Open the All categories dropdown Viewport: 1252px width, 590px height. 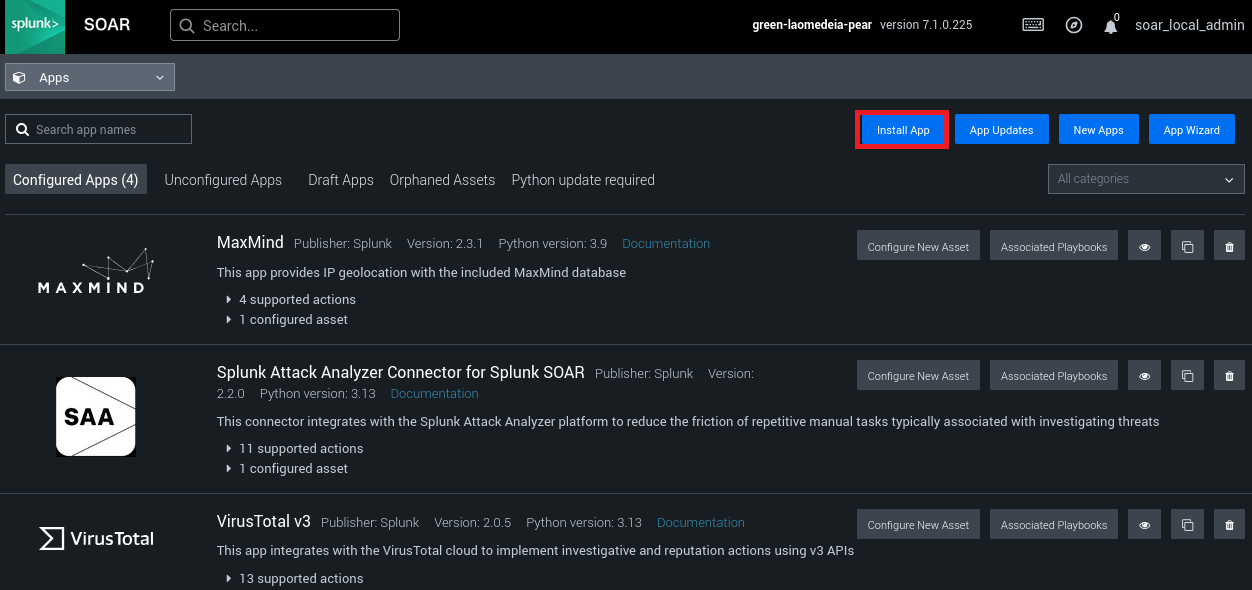pos(1145,179)
